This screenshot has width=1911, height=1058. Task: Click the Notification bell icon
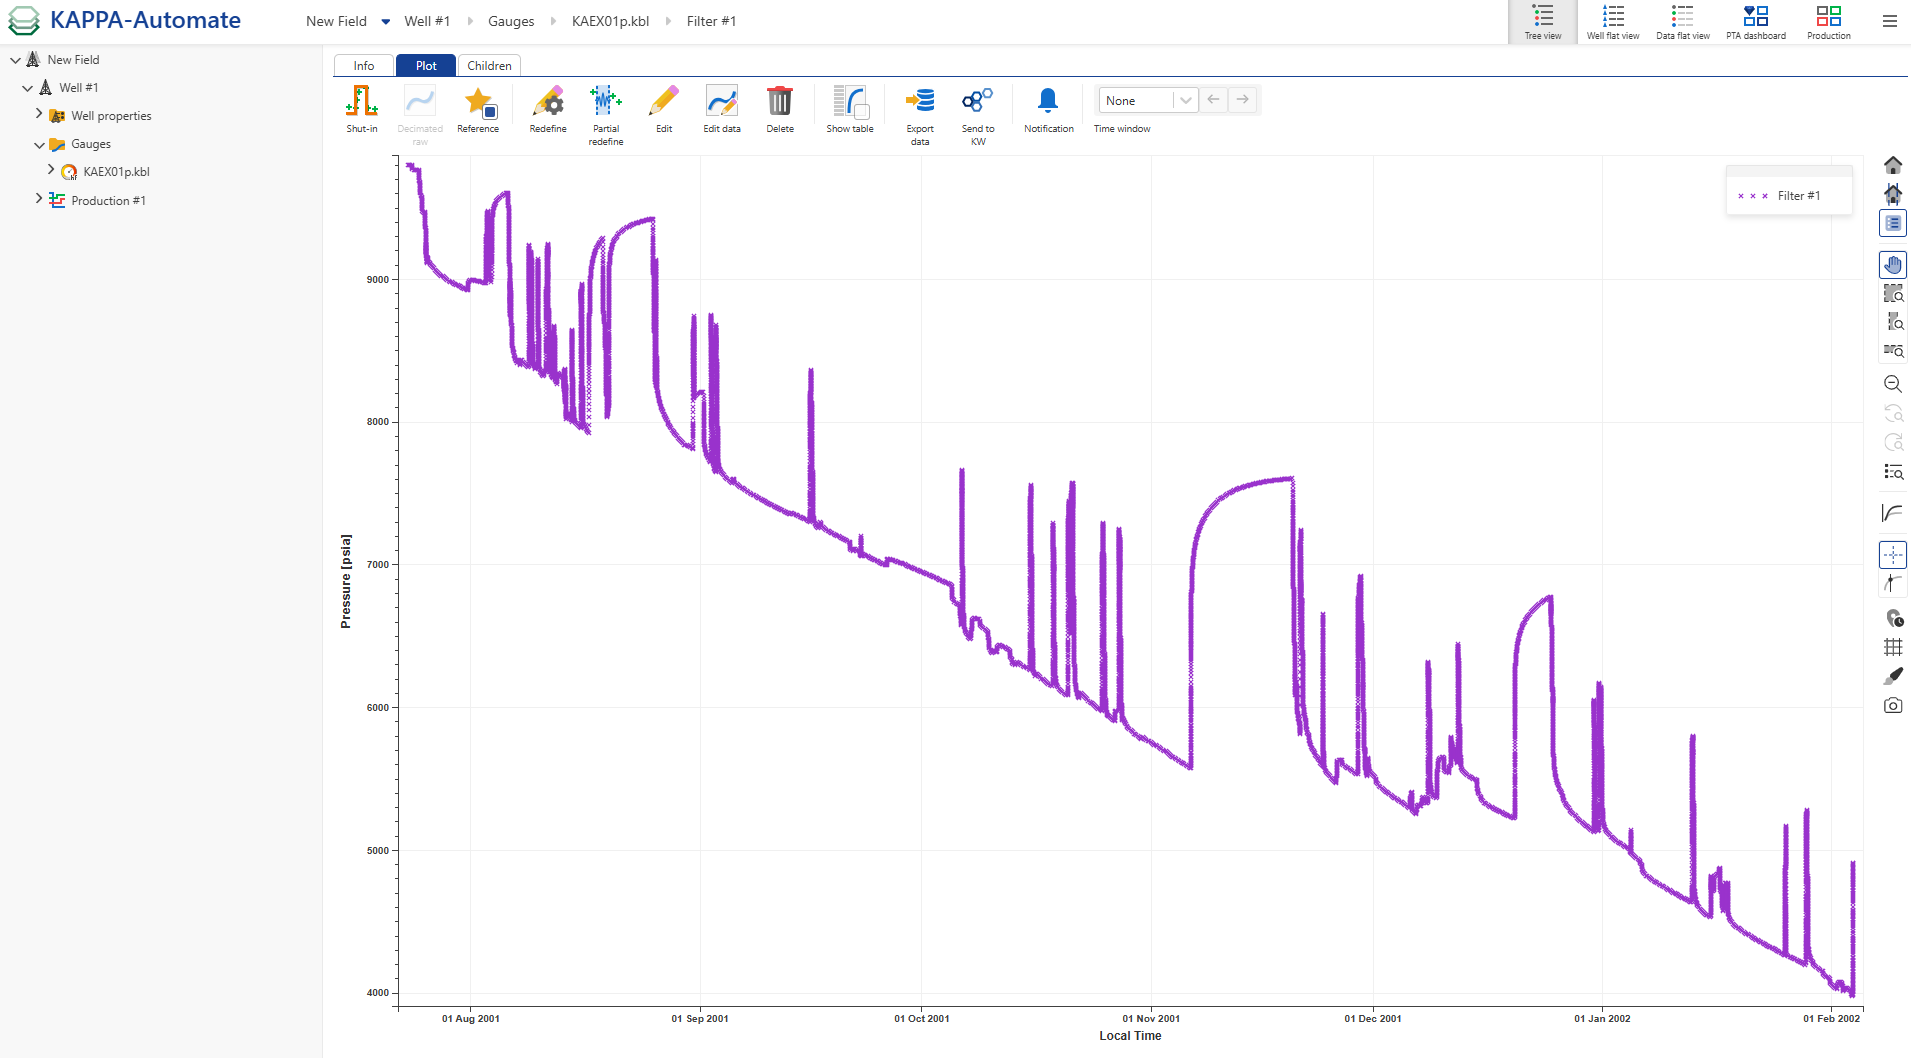click(x=1047, y=100)
